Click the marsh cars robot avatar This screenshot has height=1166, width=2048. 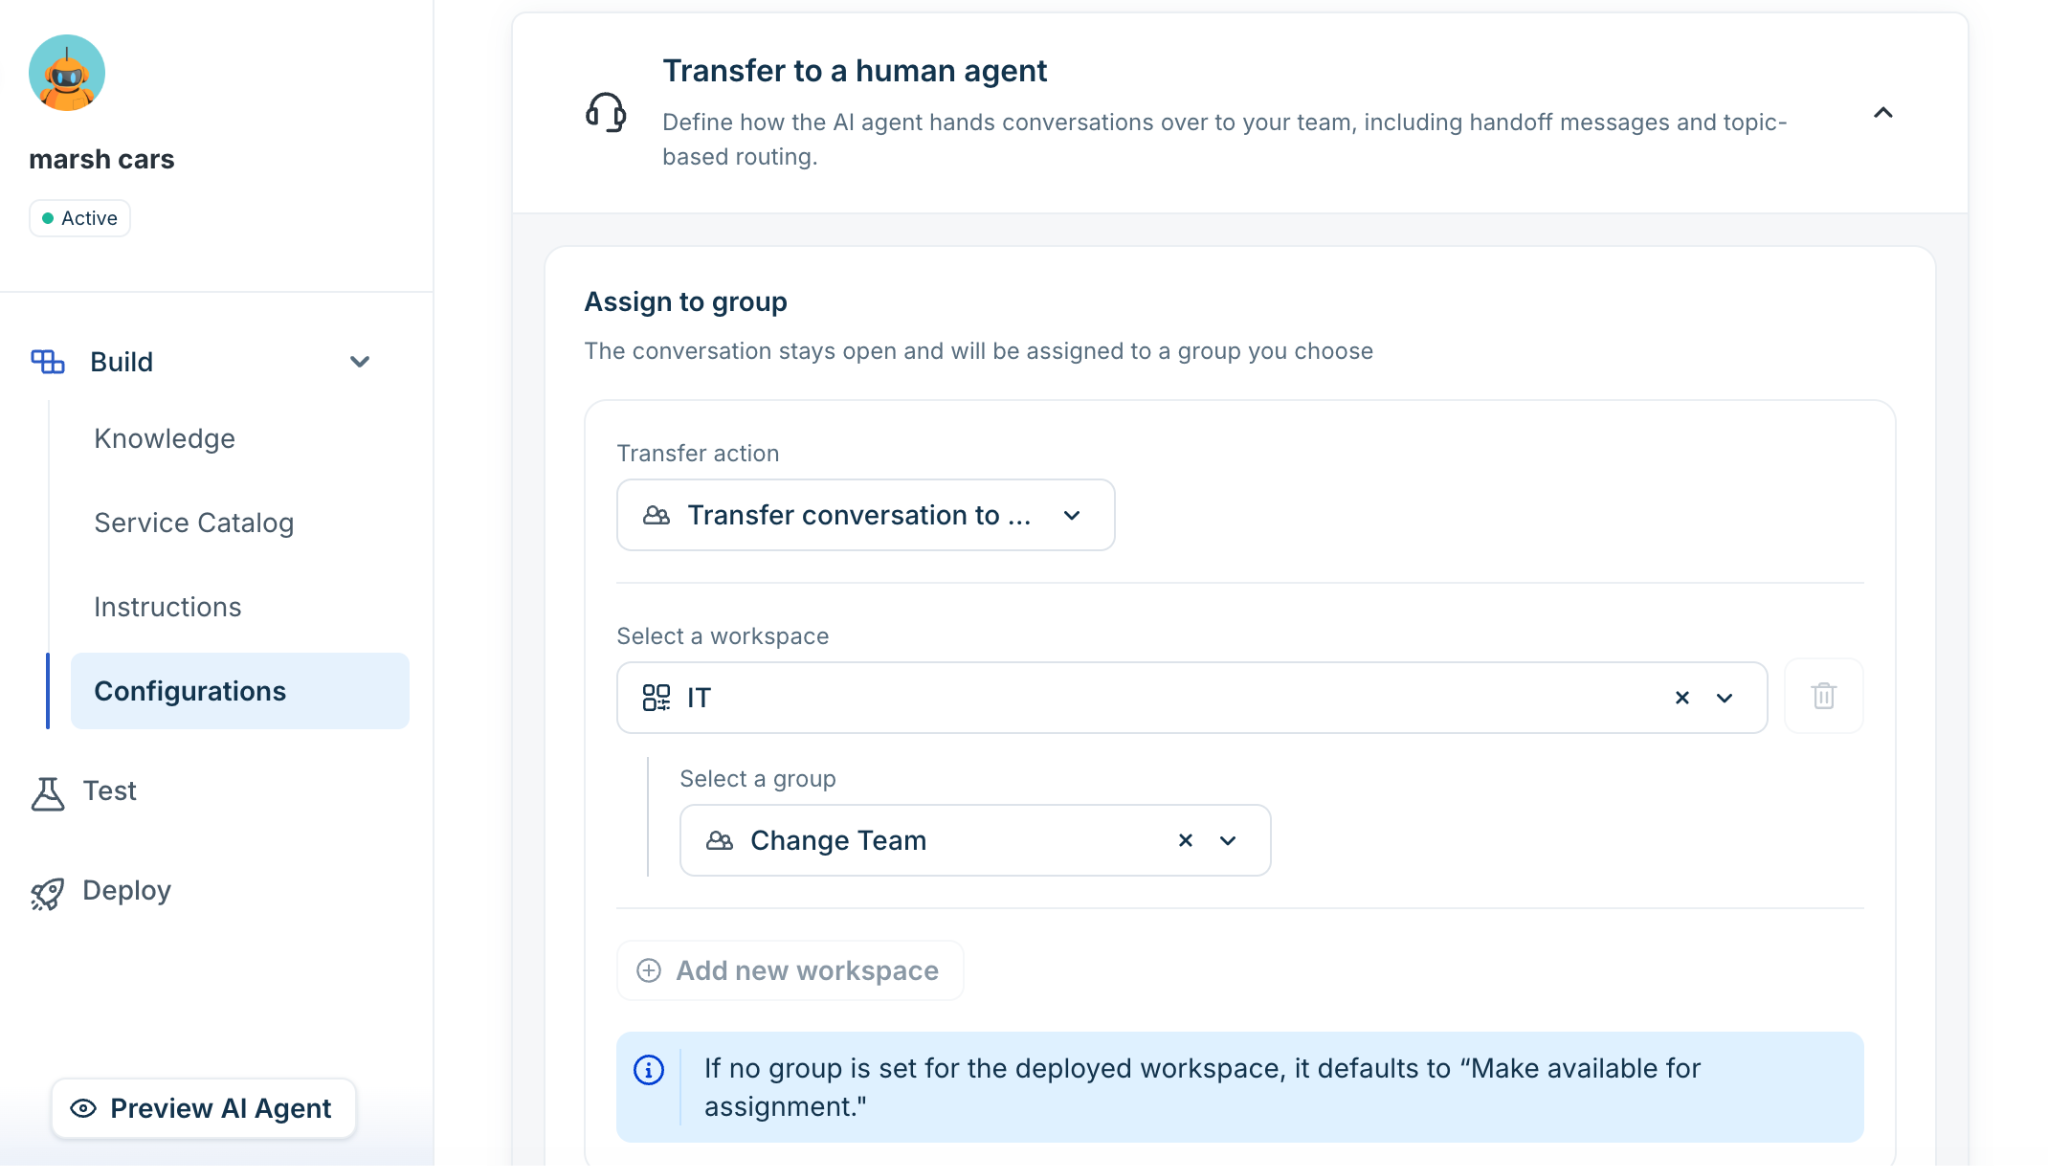point(67,72)
